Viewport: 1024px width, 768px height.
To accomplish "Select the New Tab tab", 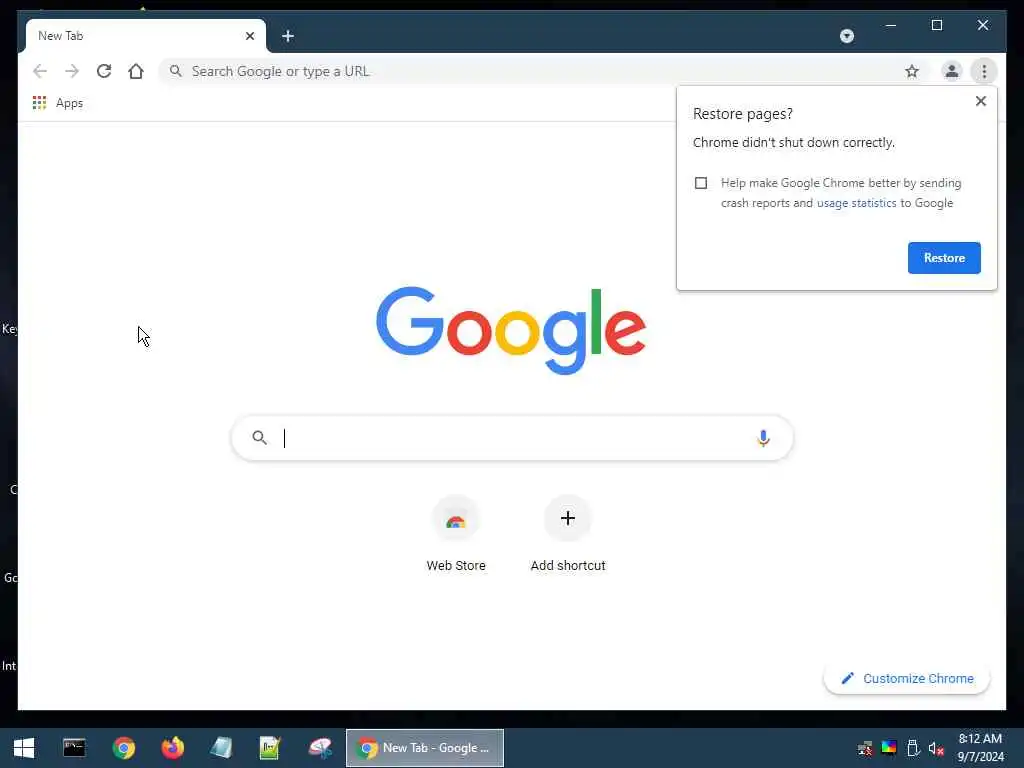I will 145,36.
